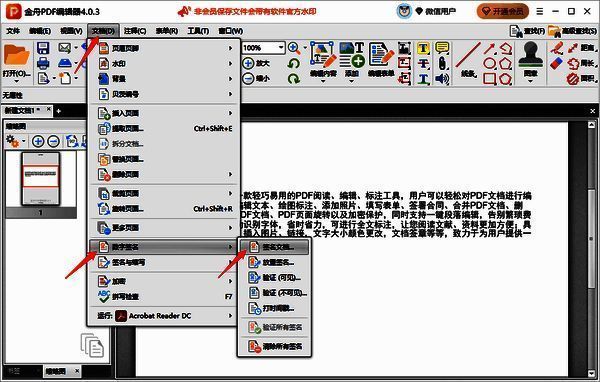Click the 微信用户 account label
This screenshot has width=600, height=382.
(440, 11)
